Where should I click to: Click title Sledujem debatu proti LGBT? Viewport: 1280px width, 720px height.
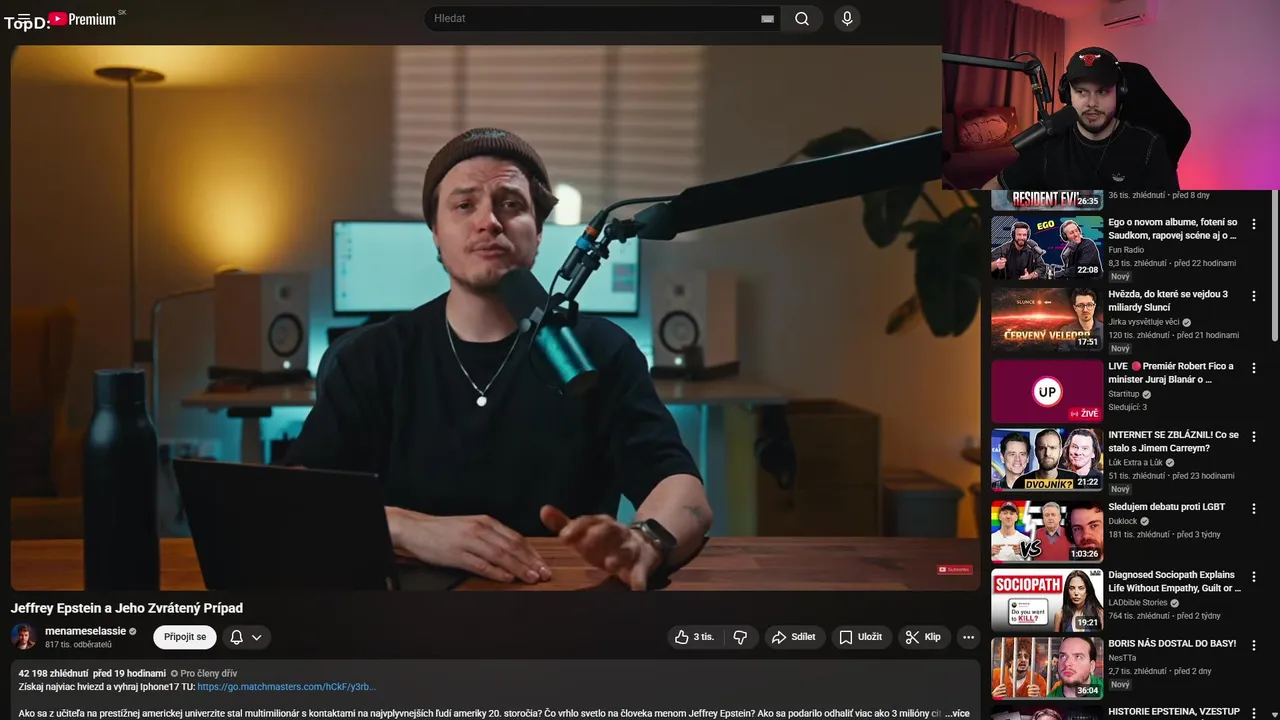[1167, 507]
